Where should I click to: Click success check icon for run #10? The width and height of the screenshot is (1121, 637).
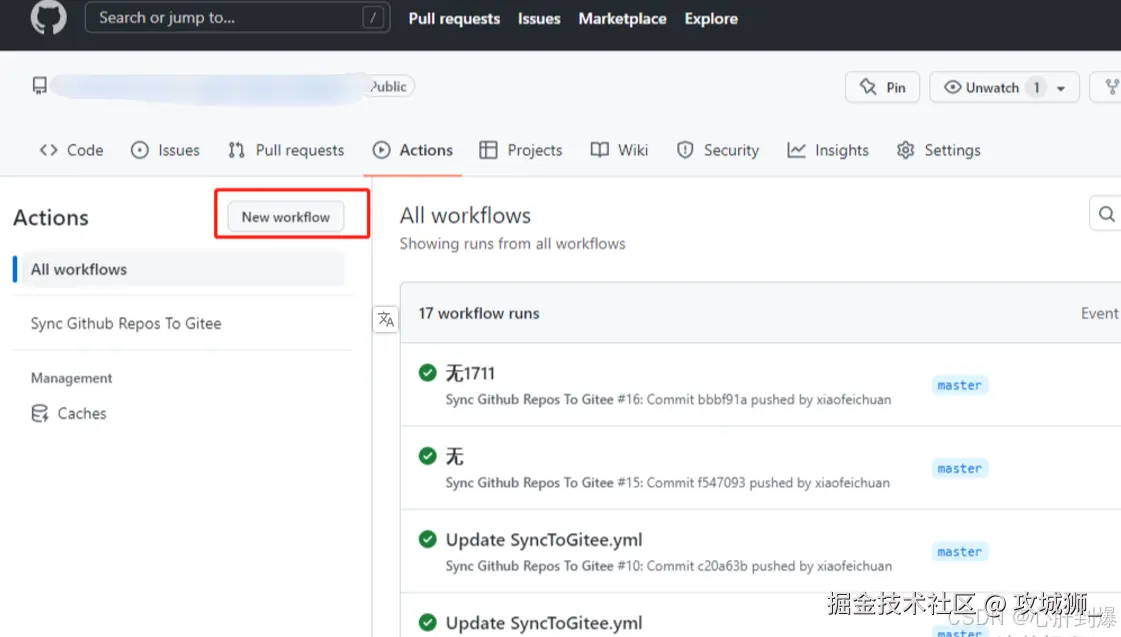(428, 539)
